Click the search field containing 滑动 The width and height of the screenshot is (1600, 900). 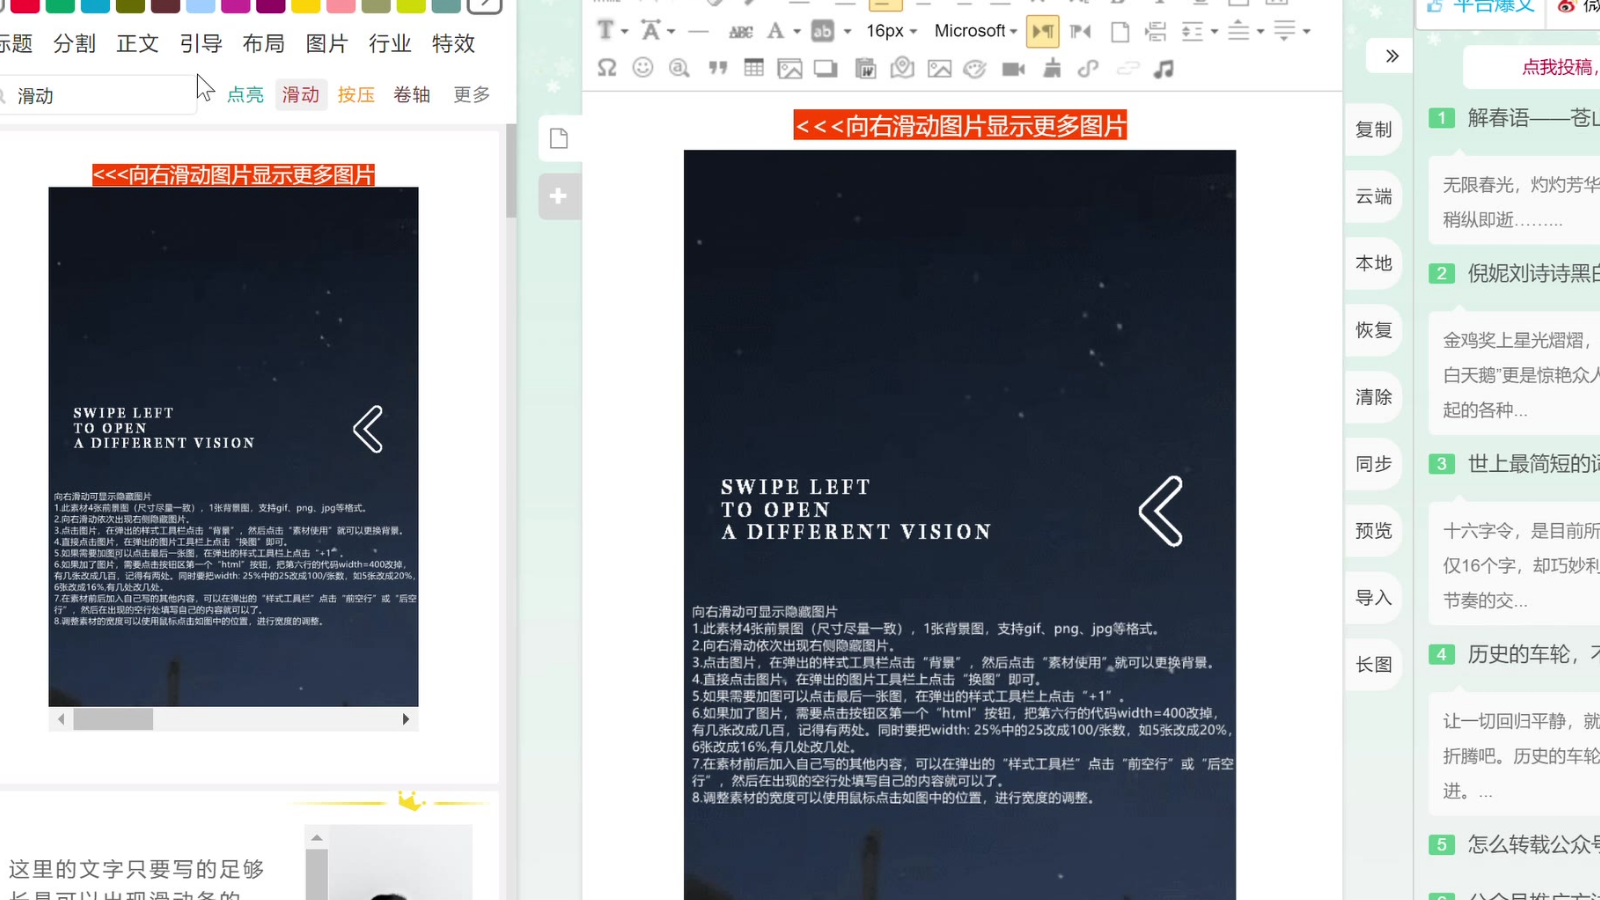pyautogui.click(x=100, y=96)
